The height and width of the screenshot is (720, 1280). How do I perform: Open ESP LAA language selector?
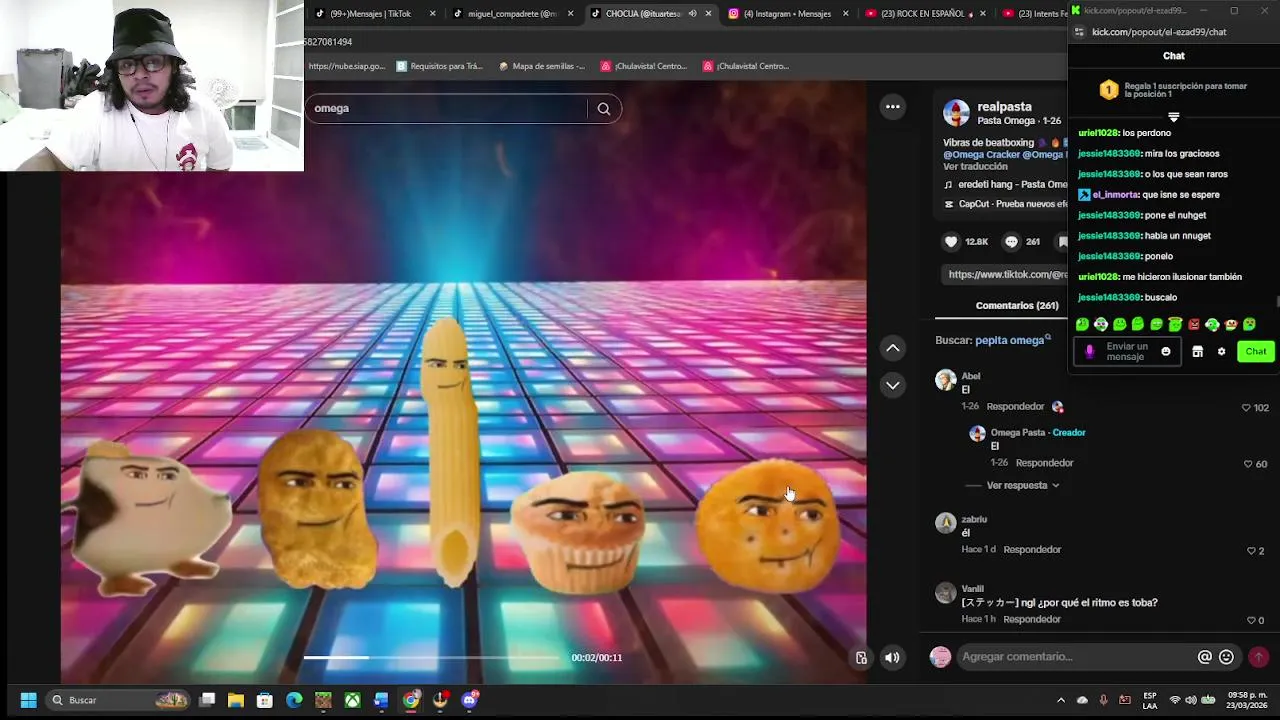click(x=1150, y=700)
